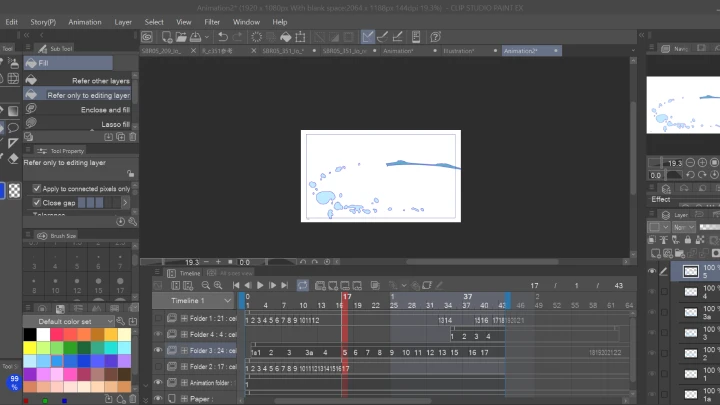Expand Close gap options arrow

(124, 202)
